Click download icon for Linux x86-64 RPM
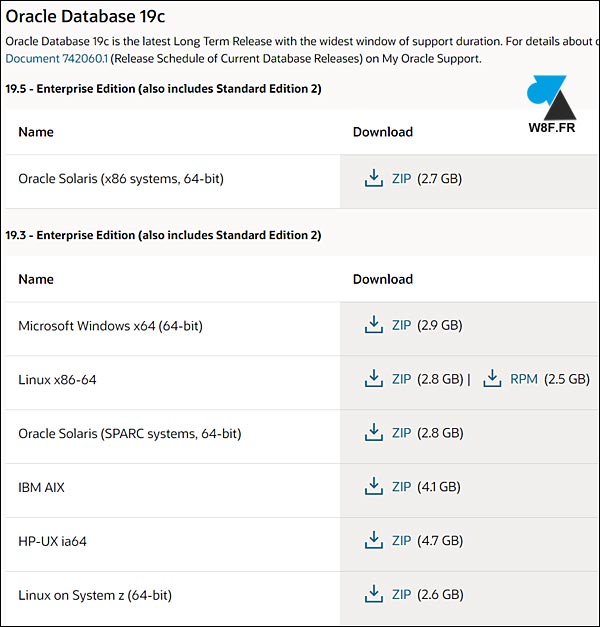This screenshot has width=600, height=627. [492, 378]
